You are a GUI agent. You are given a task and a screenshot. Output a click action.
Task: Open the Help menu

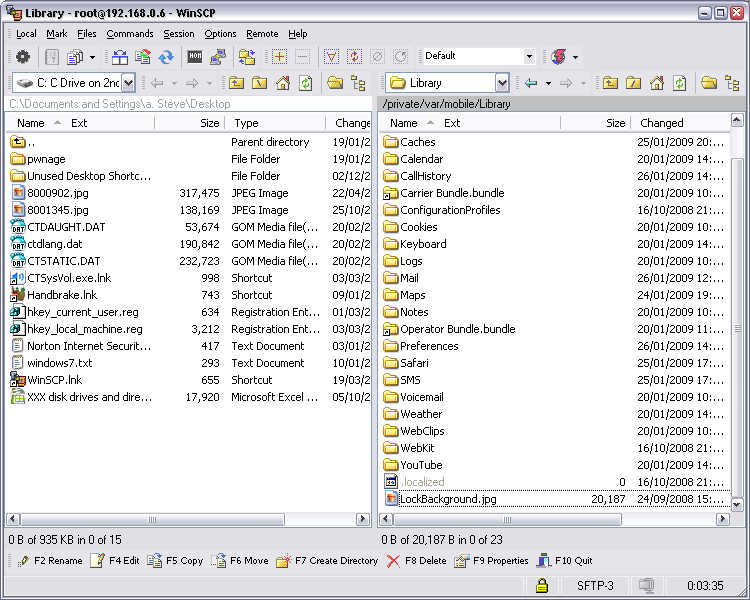click(x=298, y=34)
